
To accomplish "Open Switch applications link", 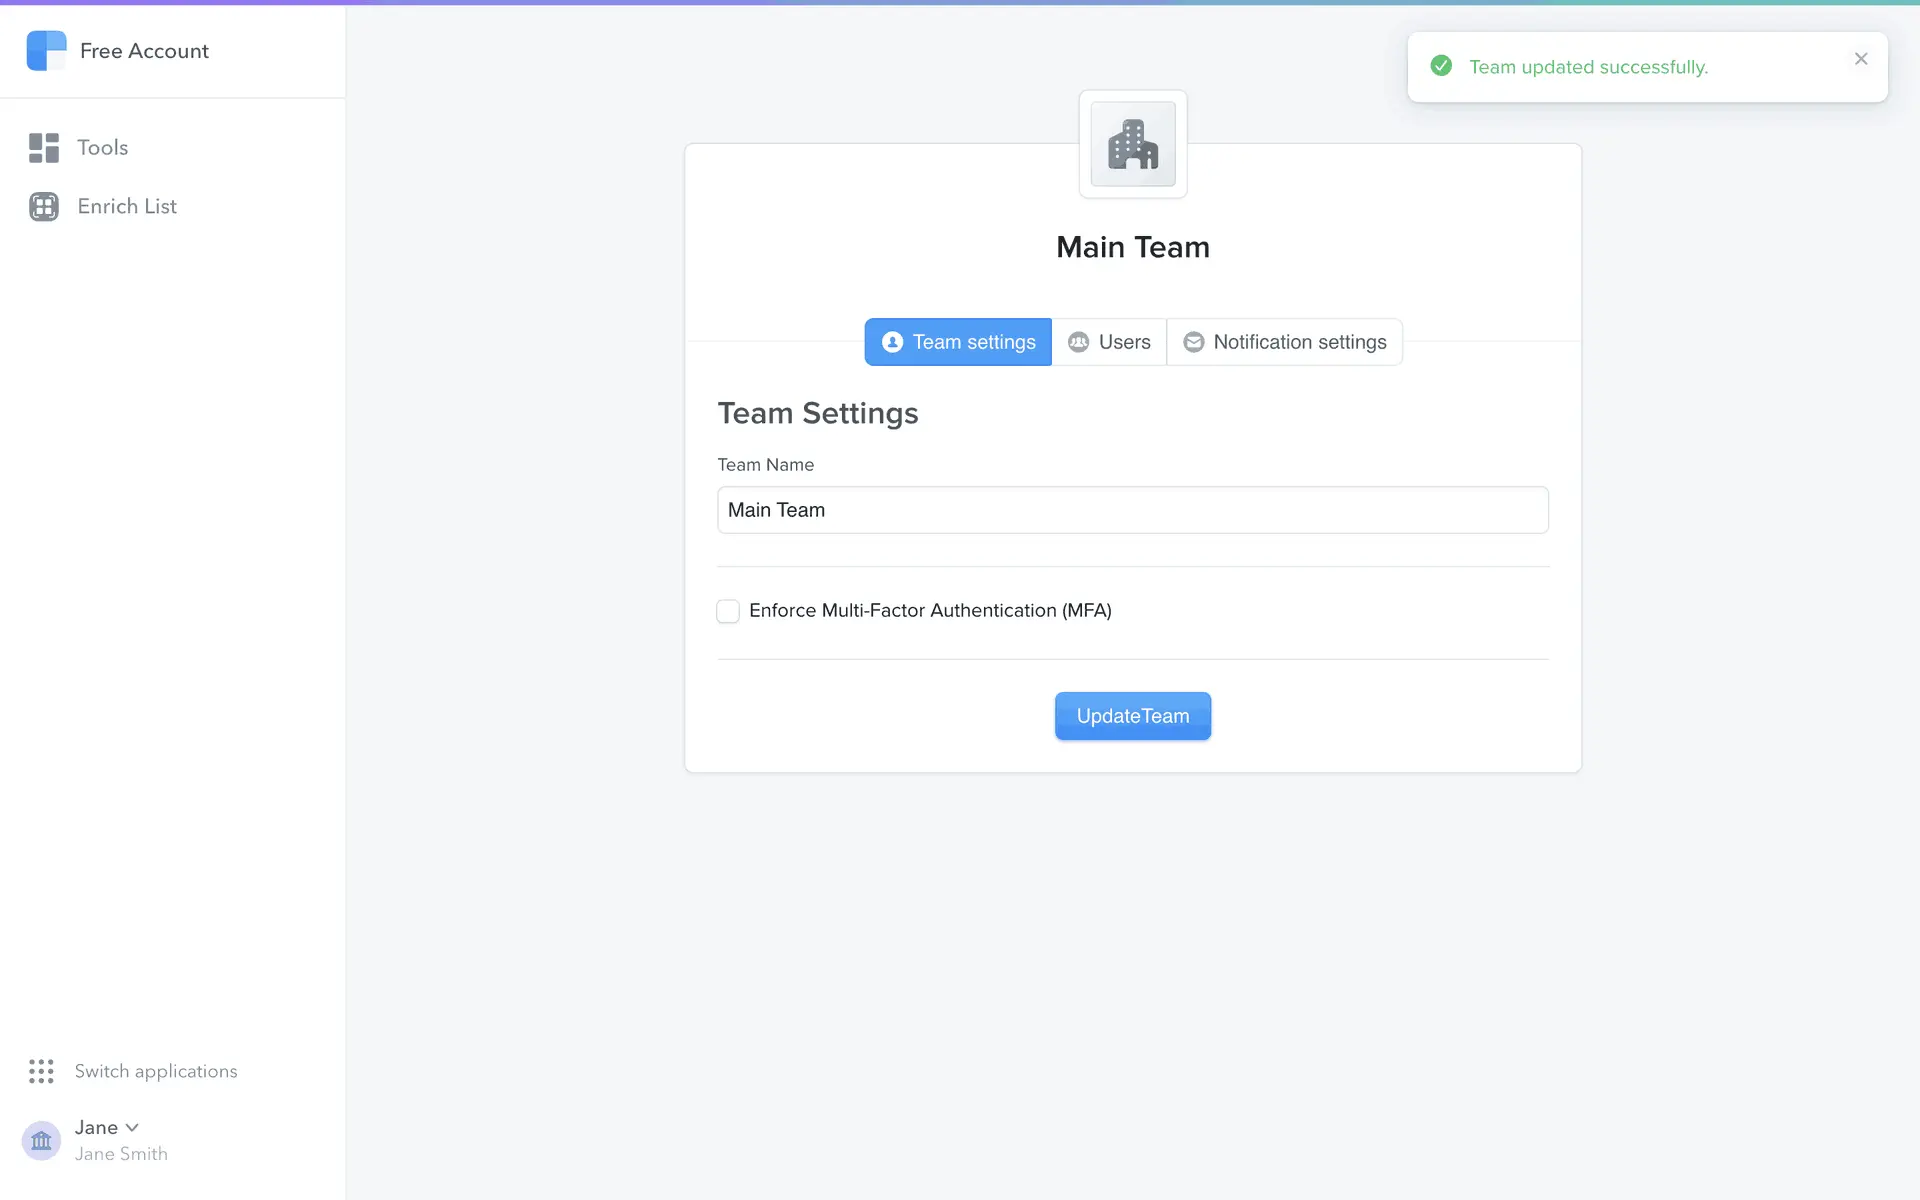I will [x=156, y=1071].
